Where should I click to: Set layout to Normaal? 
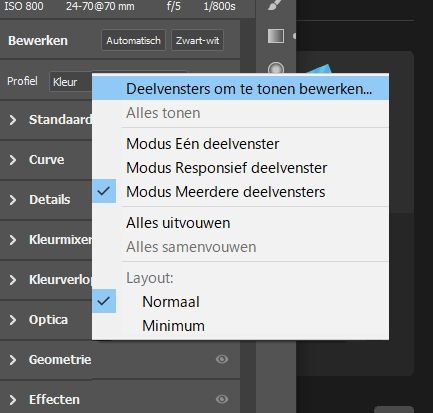click(240, 302)
